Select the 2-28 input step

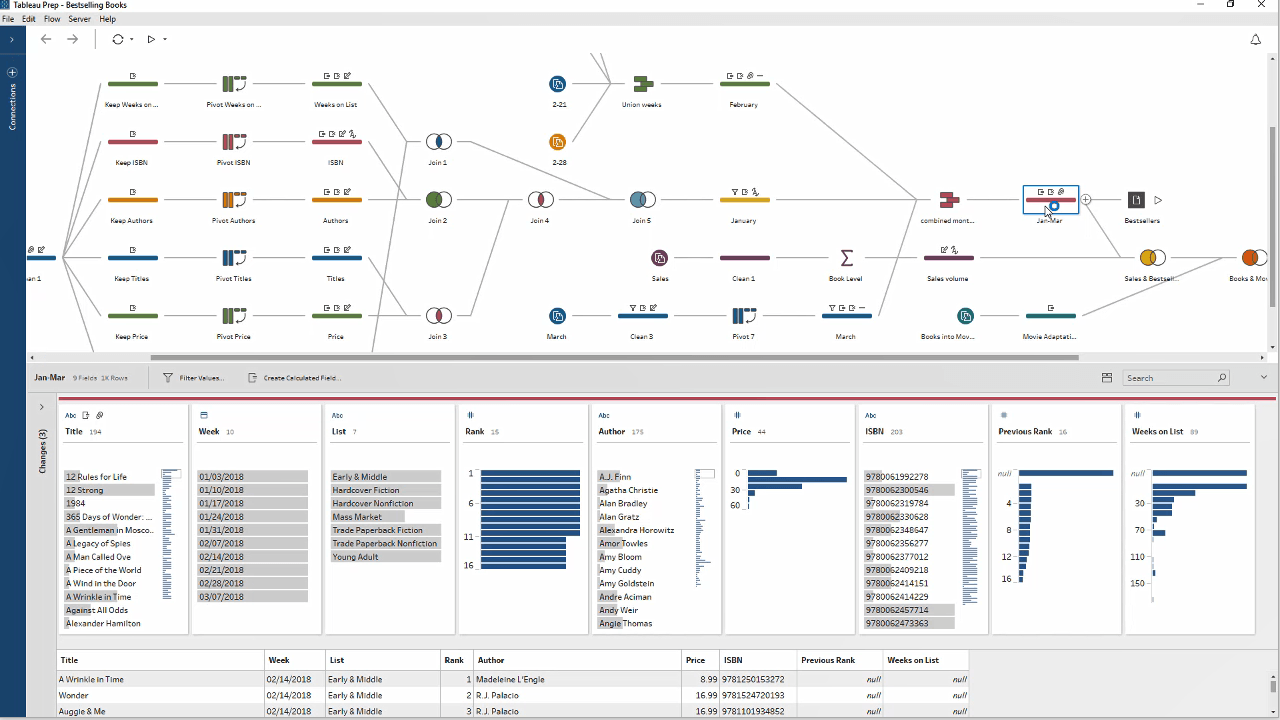point(558,142)
